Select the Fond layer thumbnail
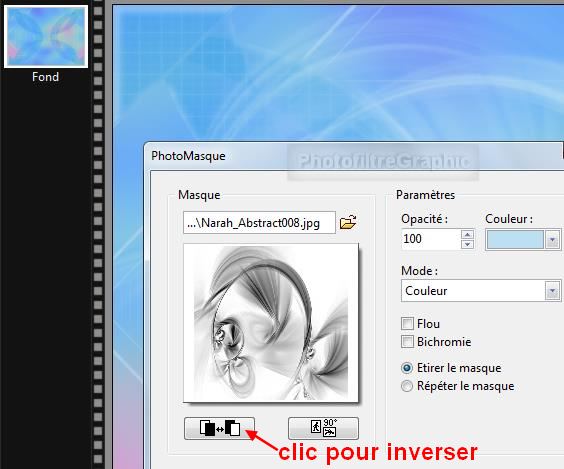This screenshot has width=564, height=469. (x=46, y=36)
